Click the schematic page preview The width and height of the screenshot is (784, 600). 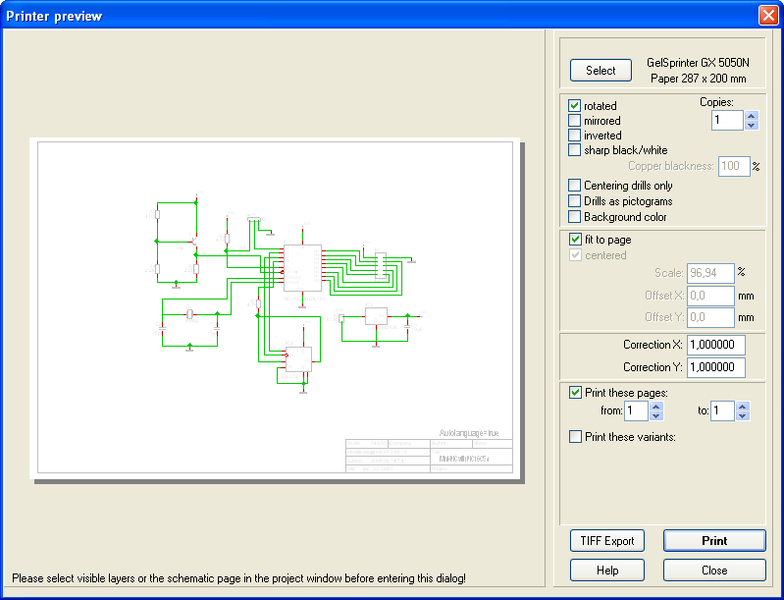(275, 308)
